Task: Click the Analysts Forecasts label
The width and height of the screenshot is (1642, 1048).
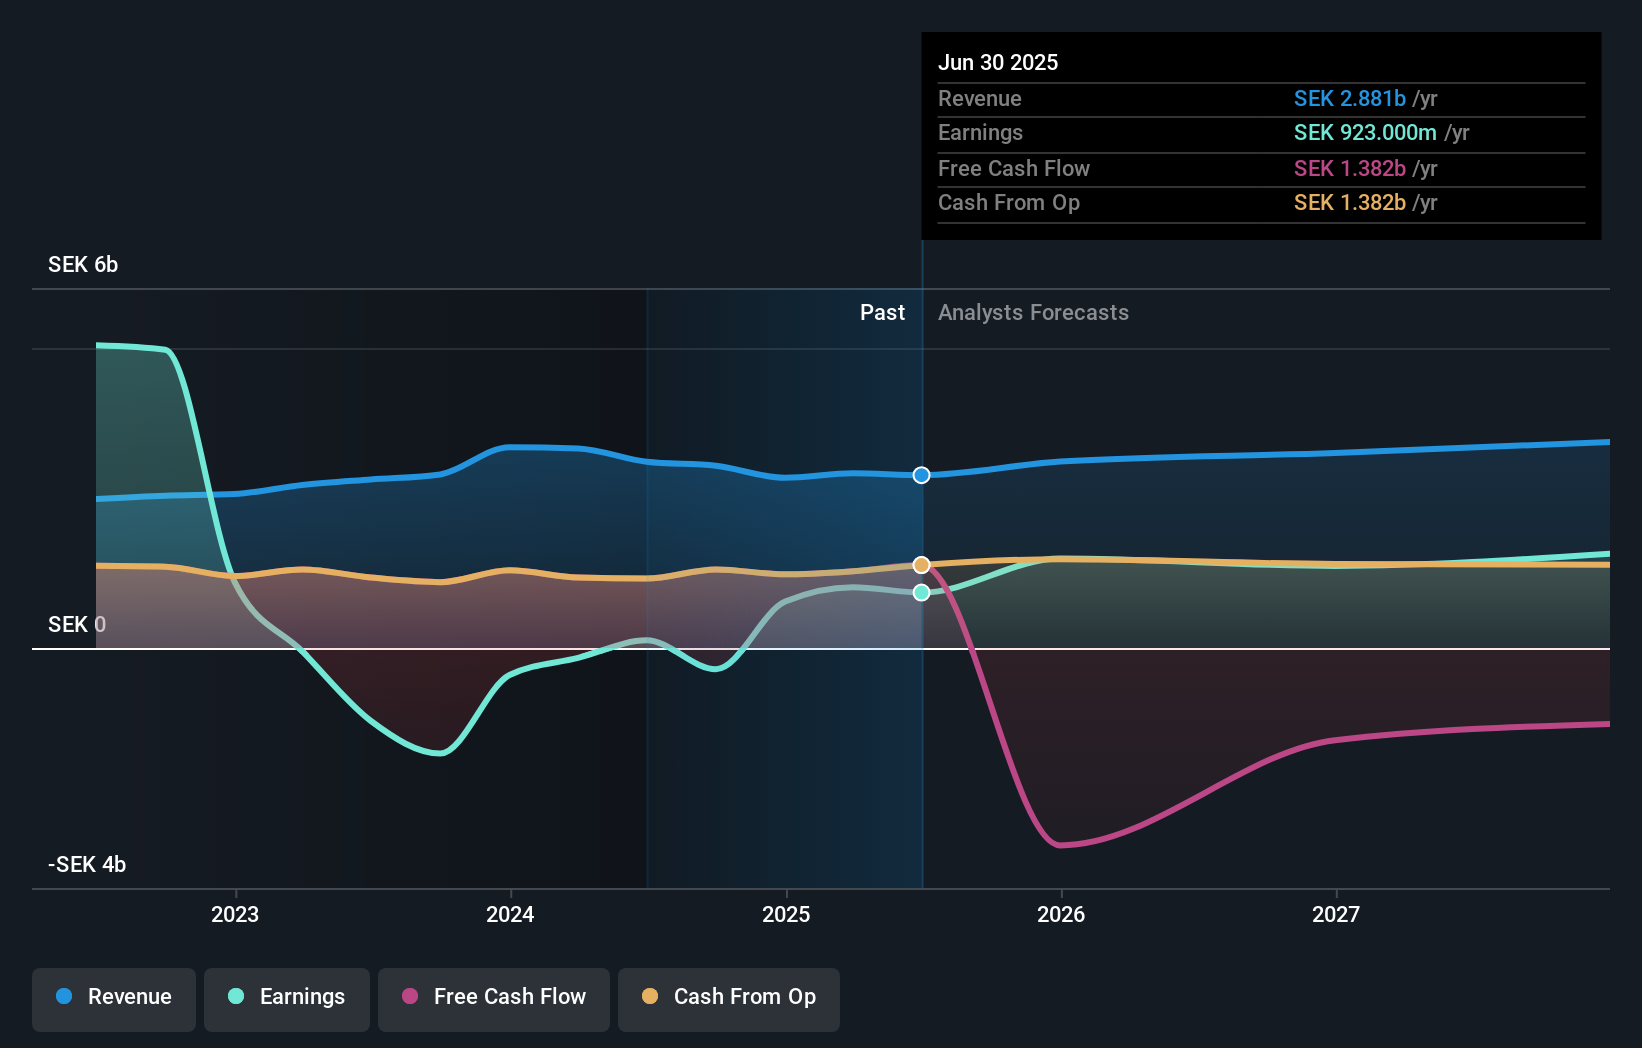Action: tap(1033, 312)
